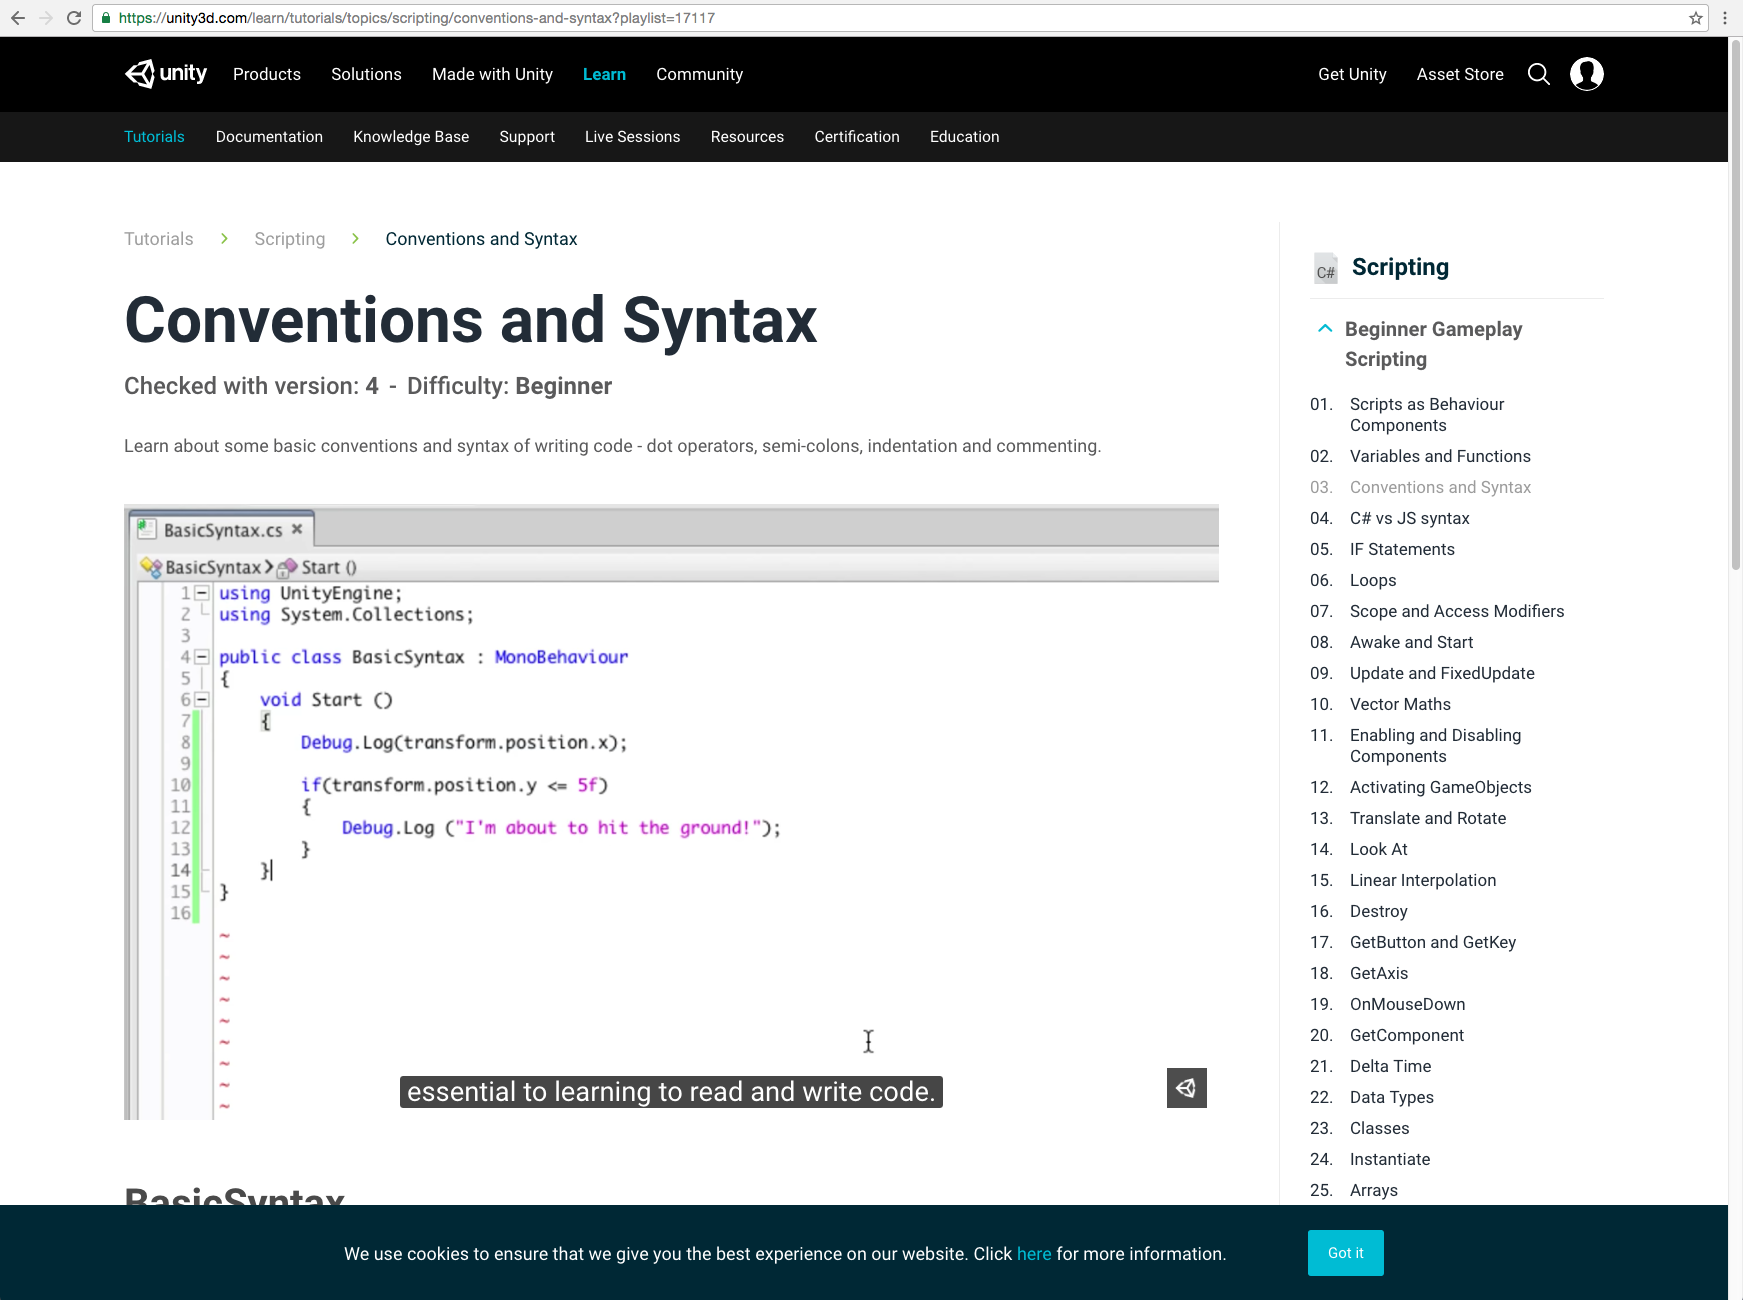Click the browser back arrow

click(x=18, y=18)
